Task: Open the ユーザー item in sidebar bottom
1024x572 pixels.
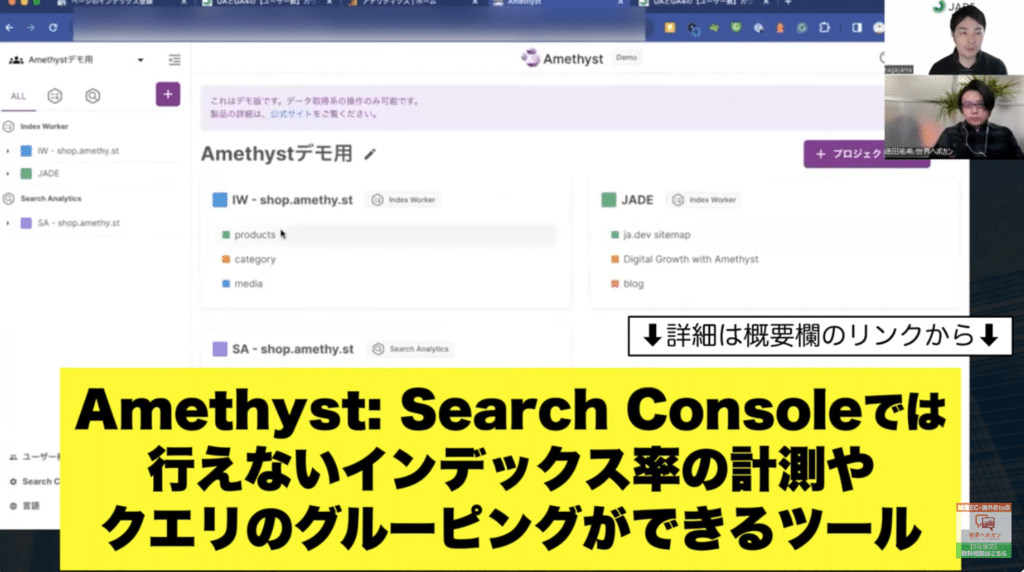Action: [34, 457]
